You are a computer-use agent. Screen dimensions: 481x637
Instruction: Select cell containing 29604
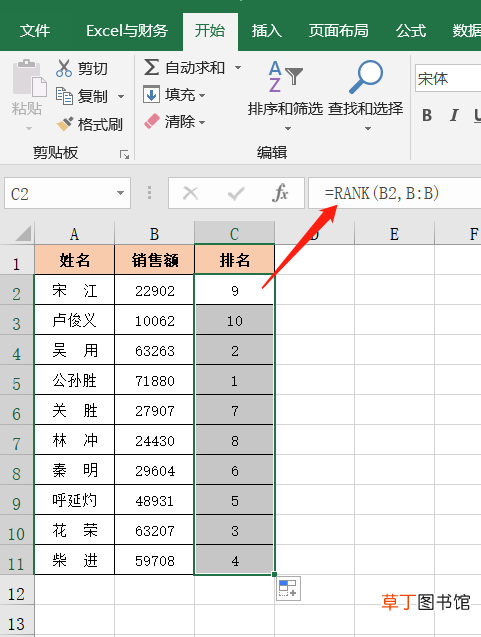154,470
